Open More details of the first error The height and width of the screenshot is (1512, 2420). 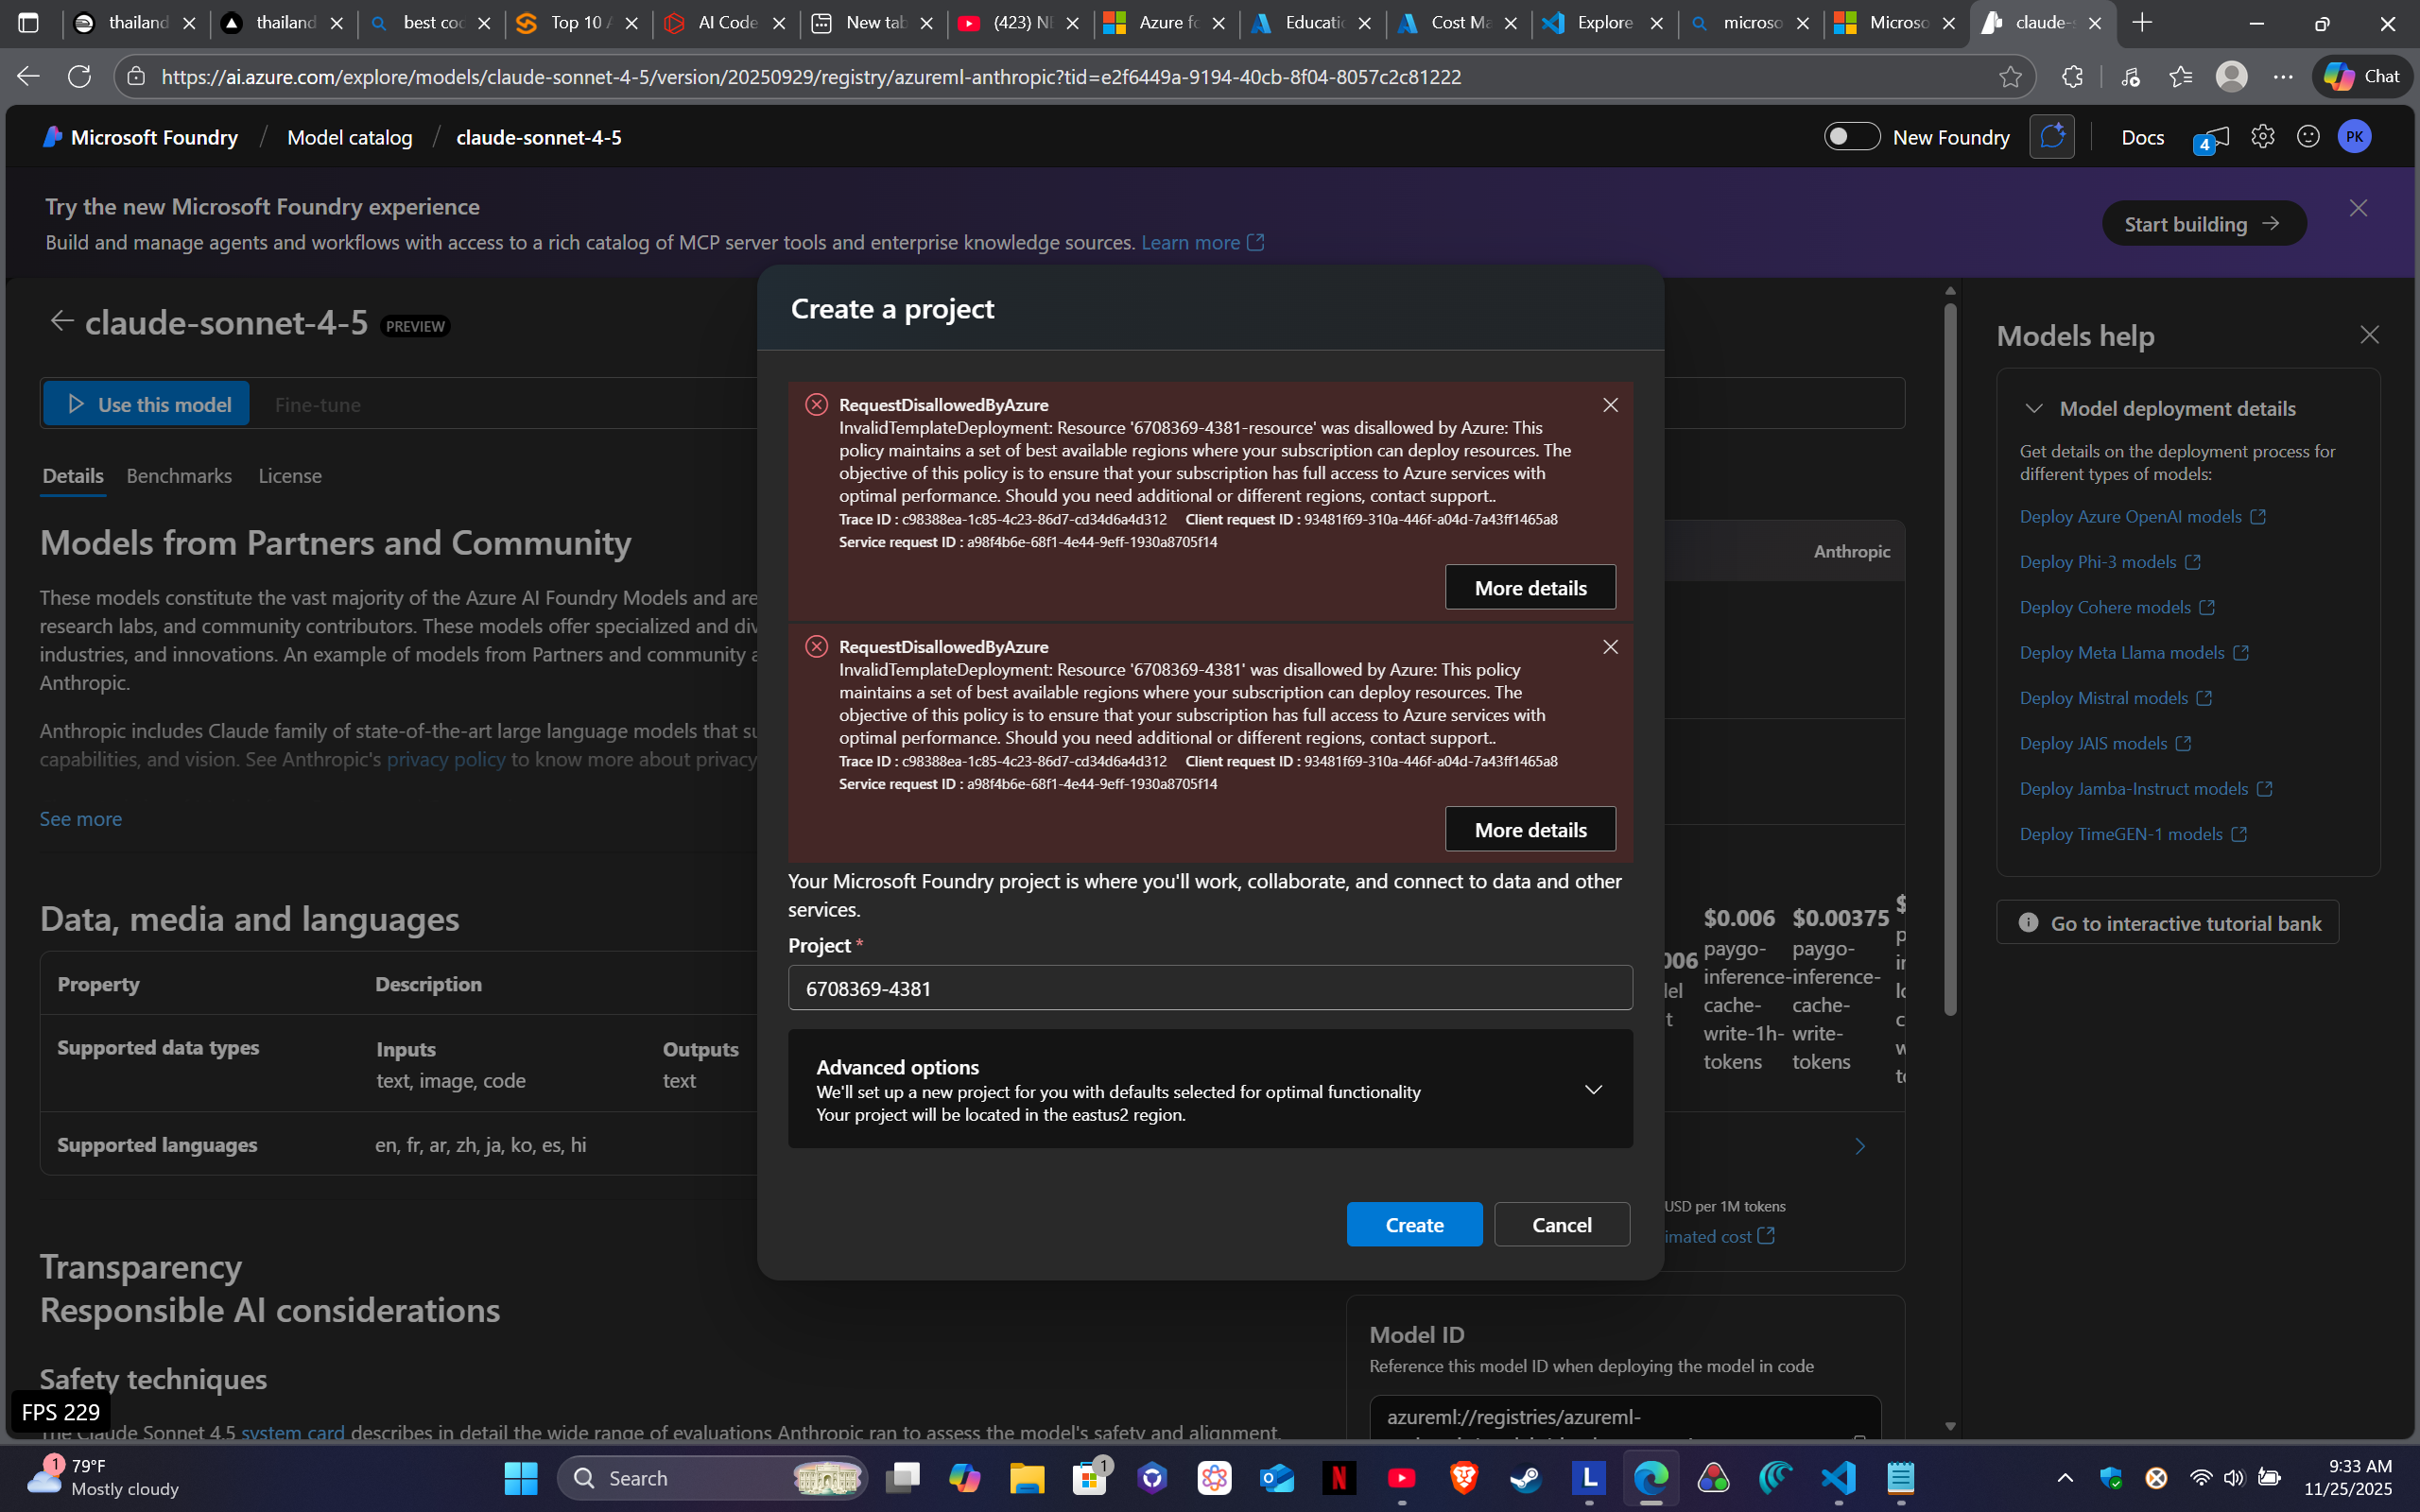point(1530,587)
